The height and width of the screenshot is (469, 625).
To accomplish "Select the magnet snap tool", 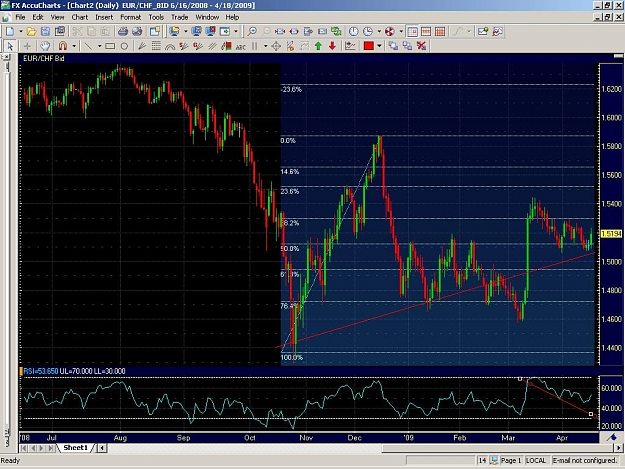I will tap(62, 46).
